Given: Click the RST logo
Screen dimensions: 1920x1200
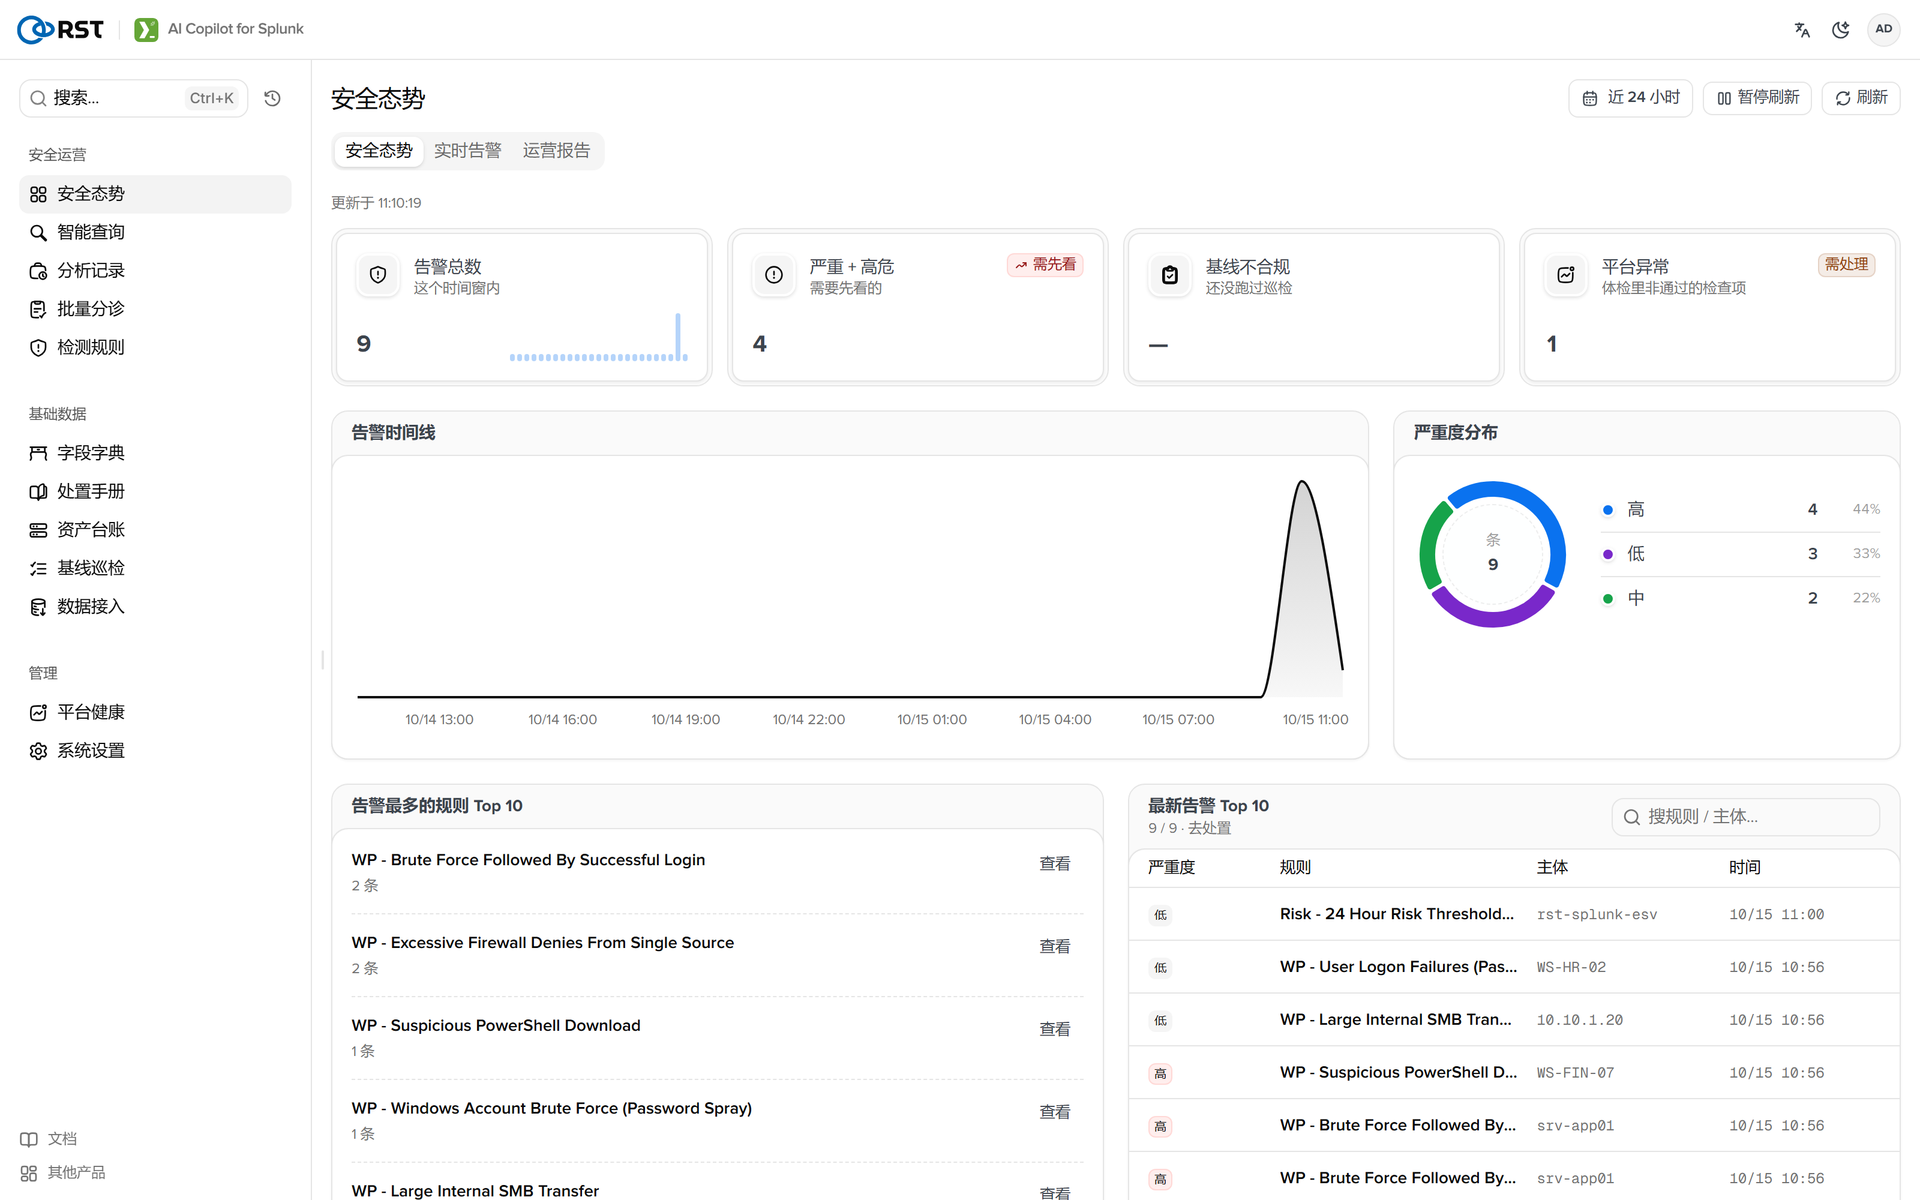Looking at the screenshot, I should pyautogui.click(x=60, y=29).
